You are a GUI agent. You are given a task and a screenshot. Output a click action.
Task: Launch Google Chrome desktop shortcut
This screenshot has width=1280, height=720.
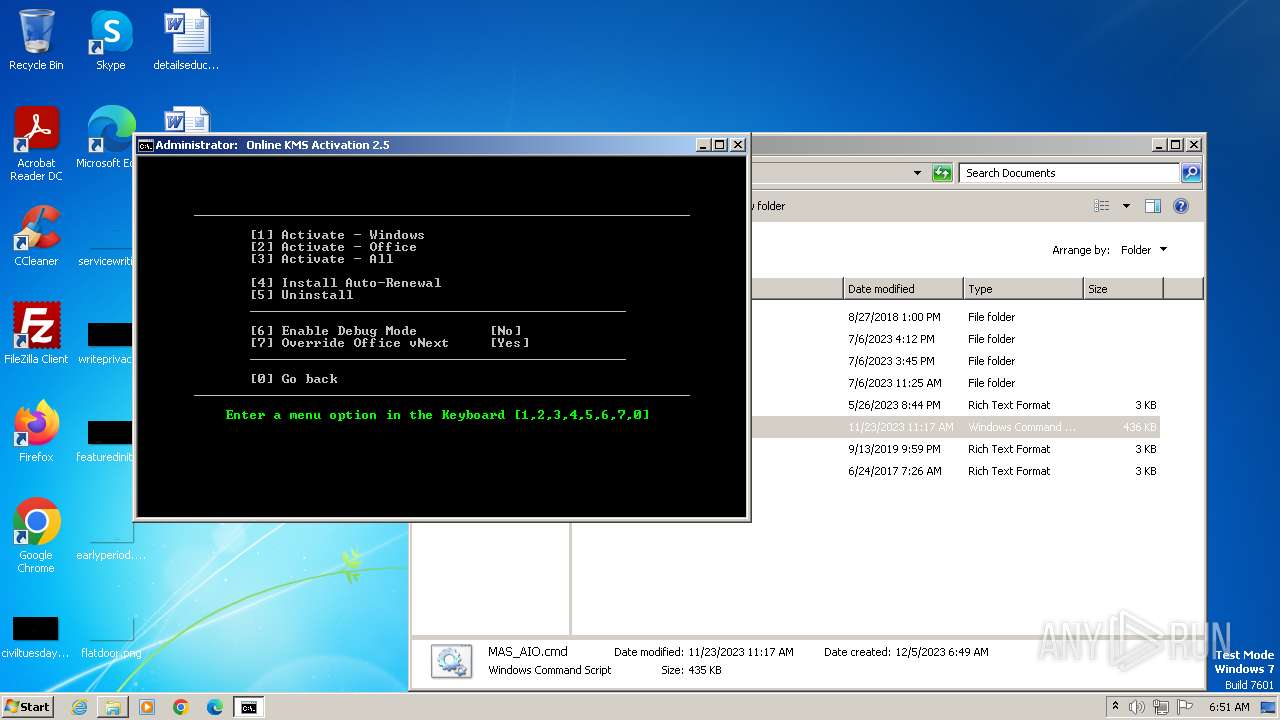click(x=36, y=536)
